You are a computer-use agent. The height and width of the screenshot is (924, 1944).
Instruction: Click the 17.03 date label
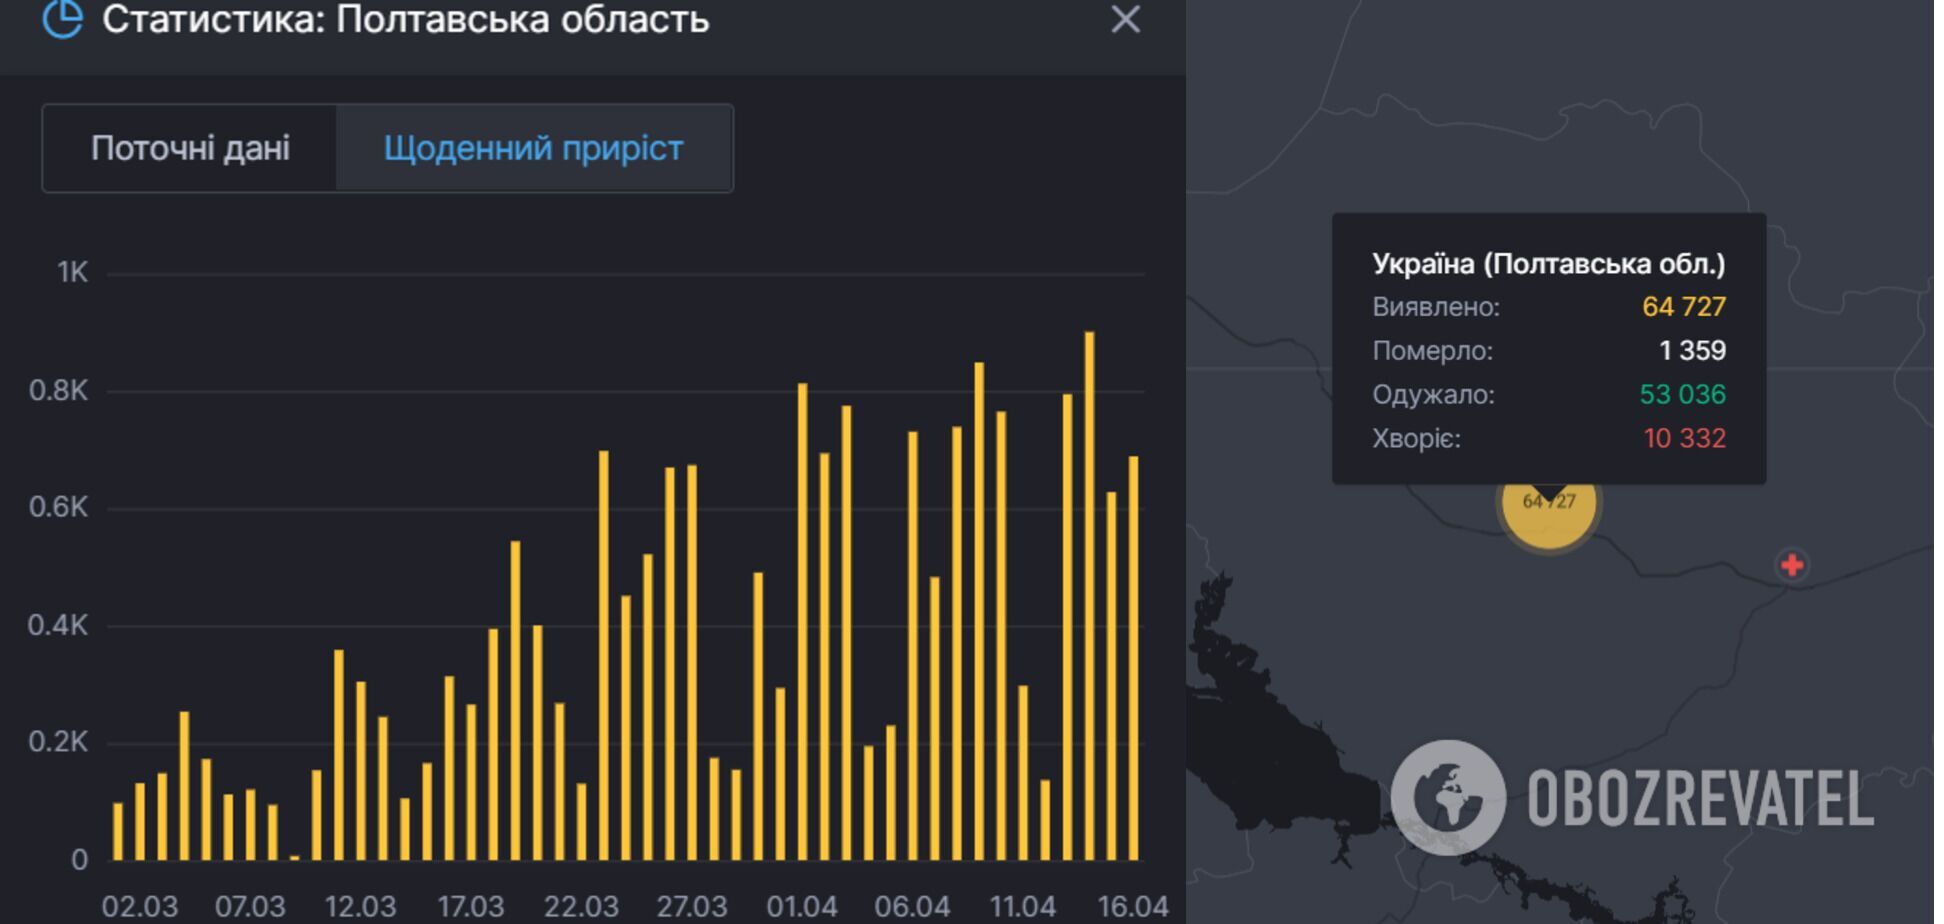click(x=470, y=907)
